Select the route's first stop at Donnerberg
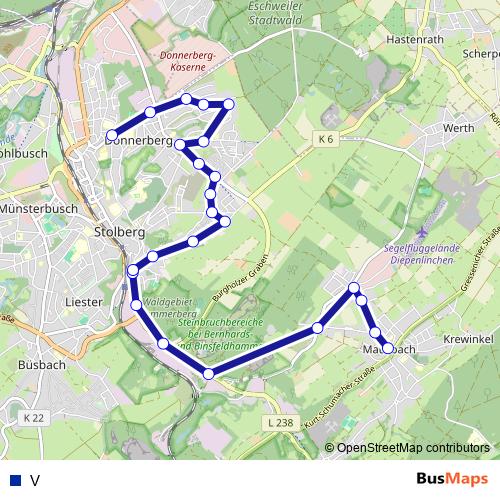This screenshot has width=500, height=500. pyautogui.click(x=112, y=135)
